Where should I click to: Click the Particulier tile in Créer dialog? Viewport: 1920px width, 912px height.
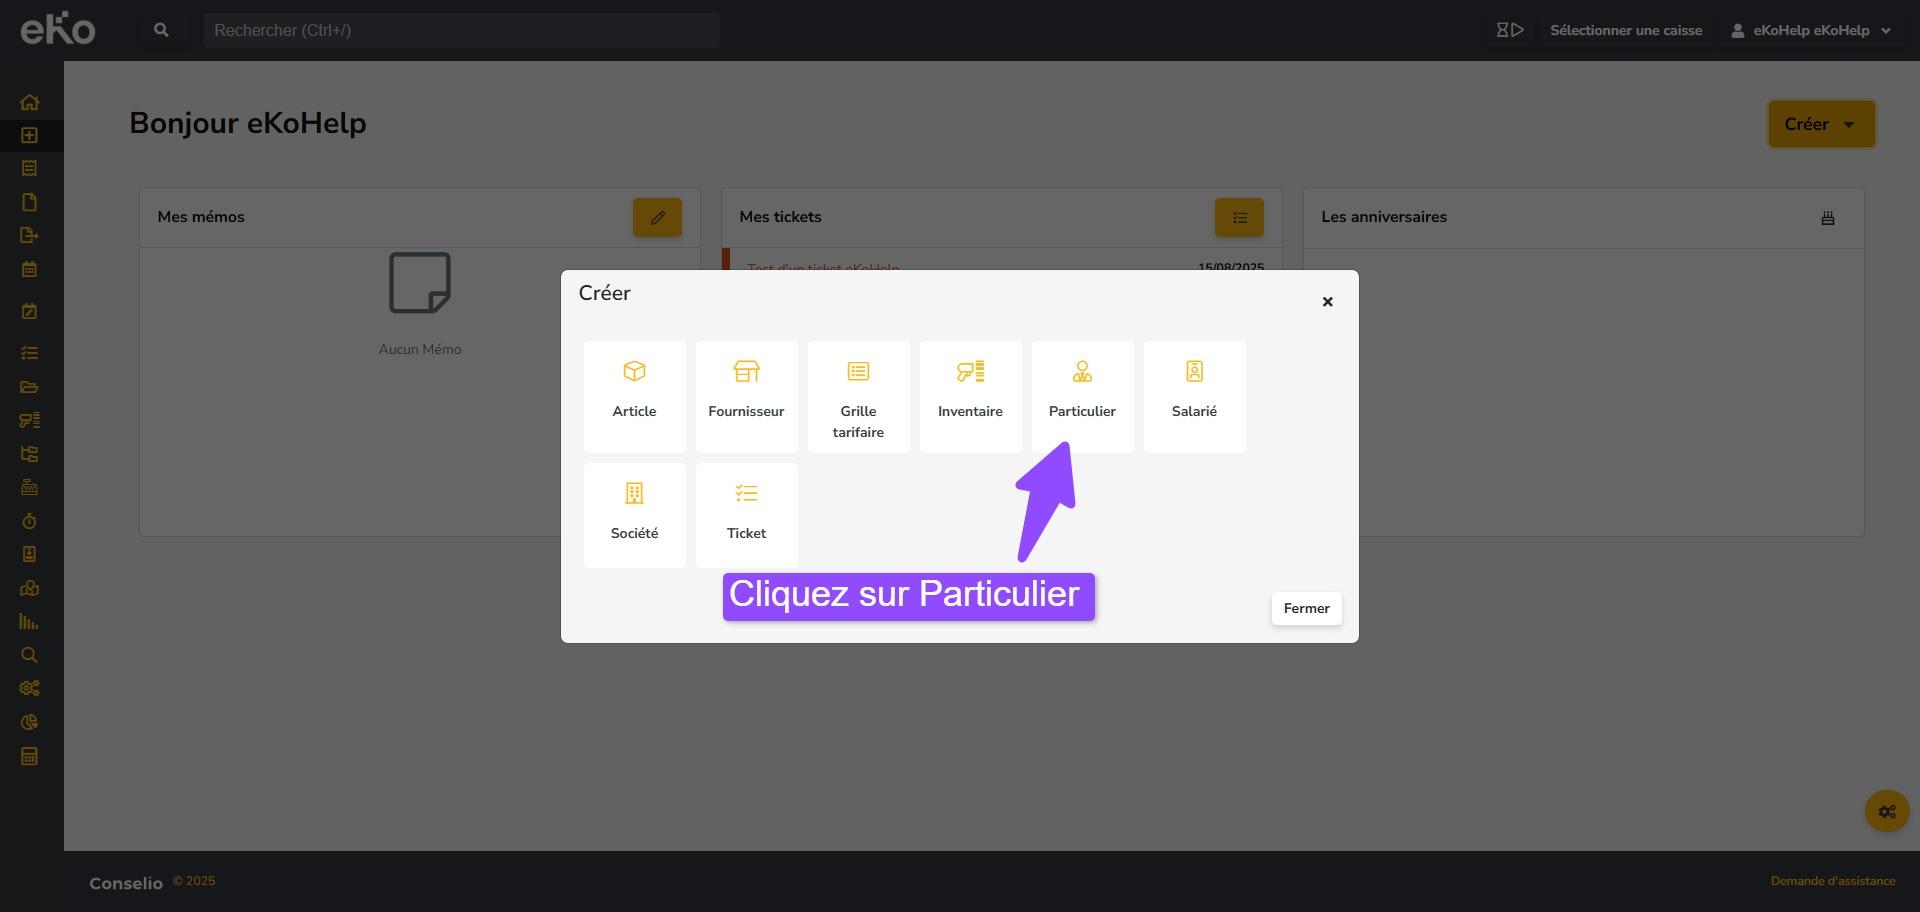(1082, 396)
